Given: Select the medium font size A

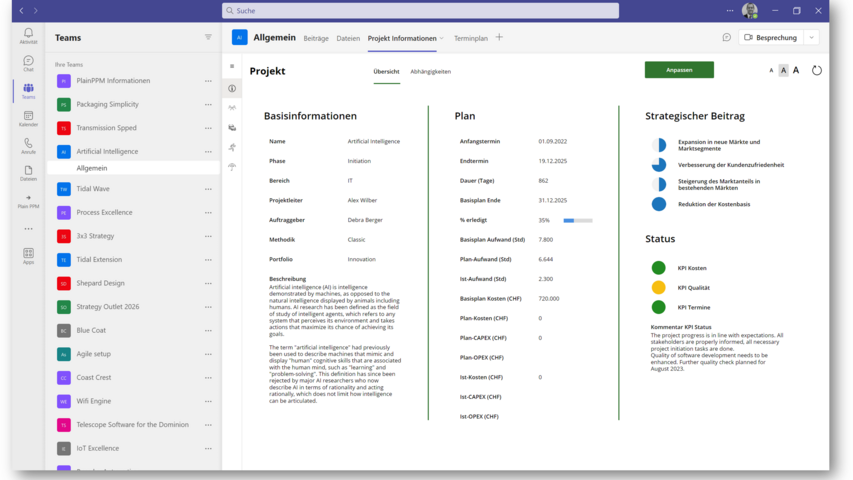Looking at the screenshot, I should 783,71.
